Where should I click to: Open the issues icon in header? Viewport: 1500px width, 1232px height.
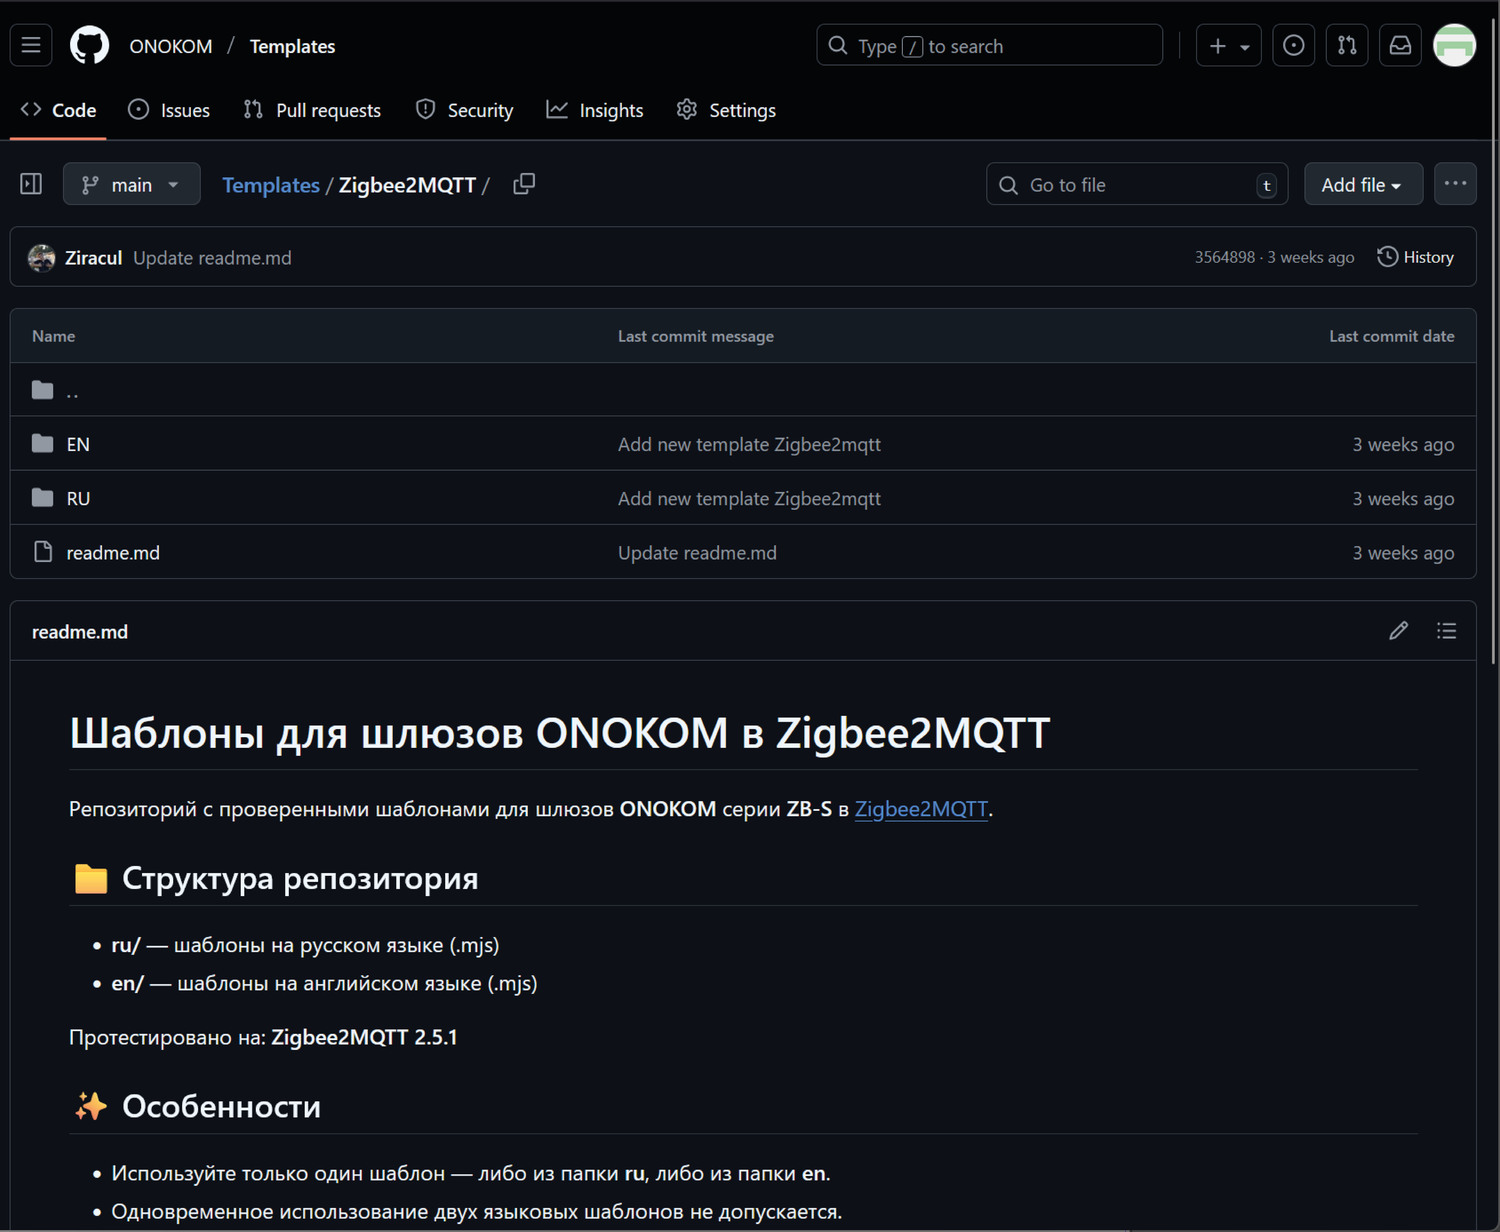[x=1293, y=46]
